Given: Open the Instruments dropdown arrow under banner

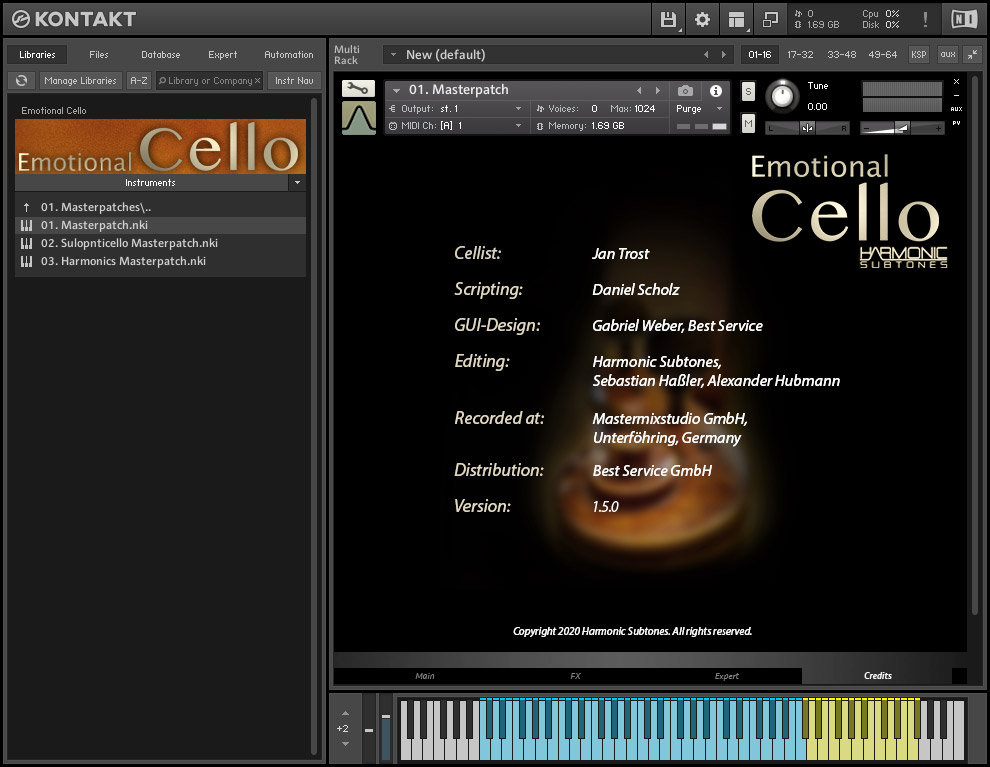Looking at the screenshot, I should point(296,183).
